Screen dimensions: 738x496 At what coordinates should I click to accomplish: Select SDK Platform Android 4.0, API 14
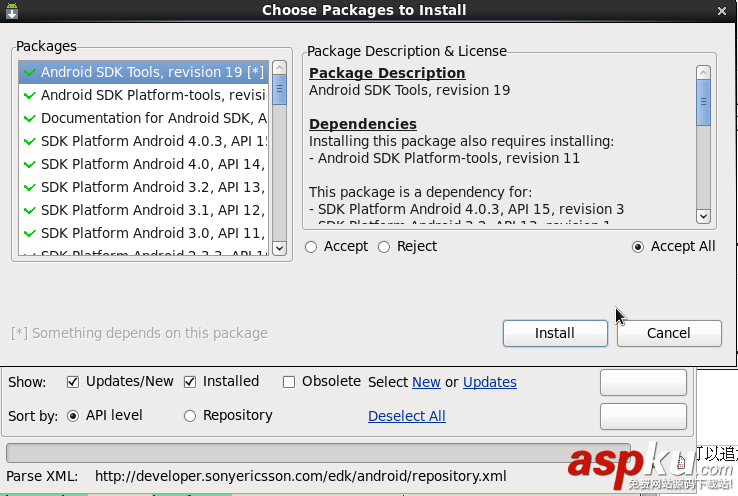coord(144,164)
